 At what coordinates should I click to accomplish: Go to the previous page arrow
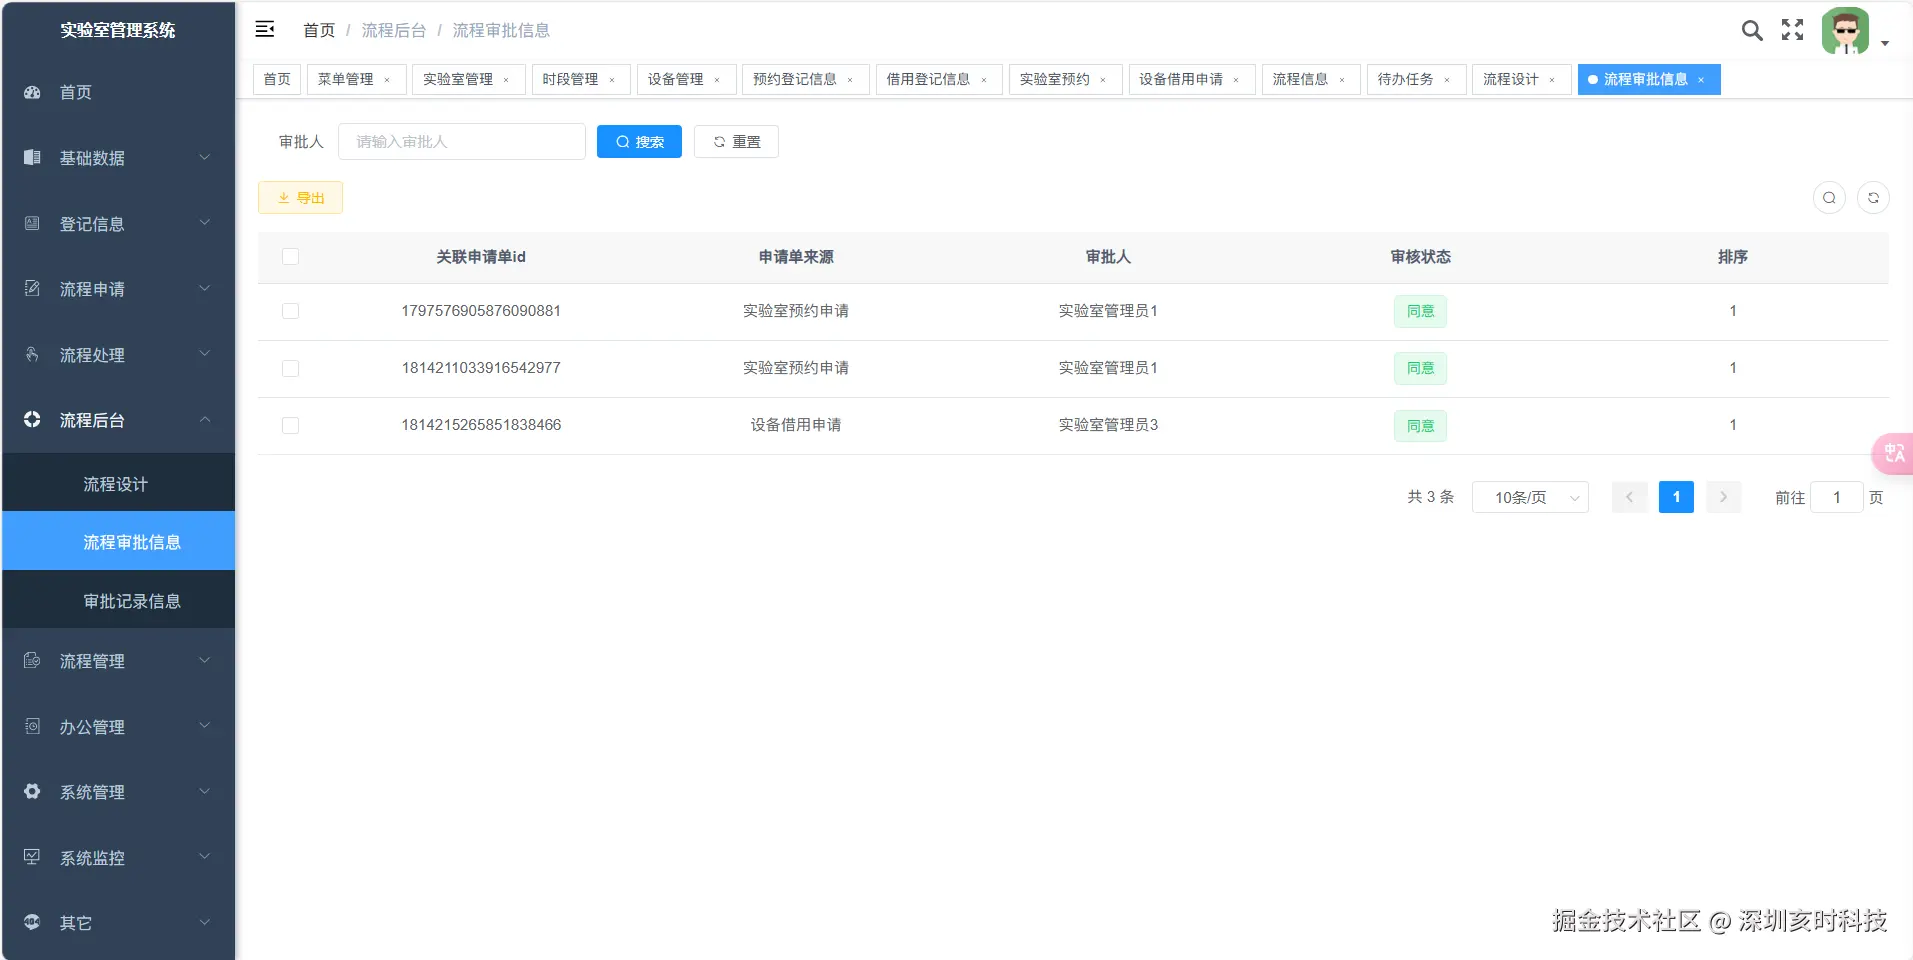[1629, 497]
